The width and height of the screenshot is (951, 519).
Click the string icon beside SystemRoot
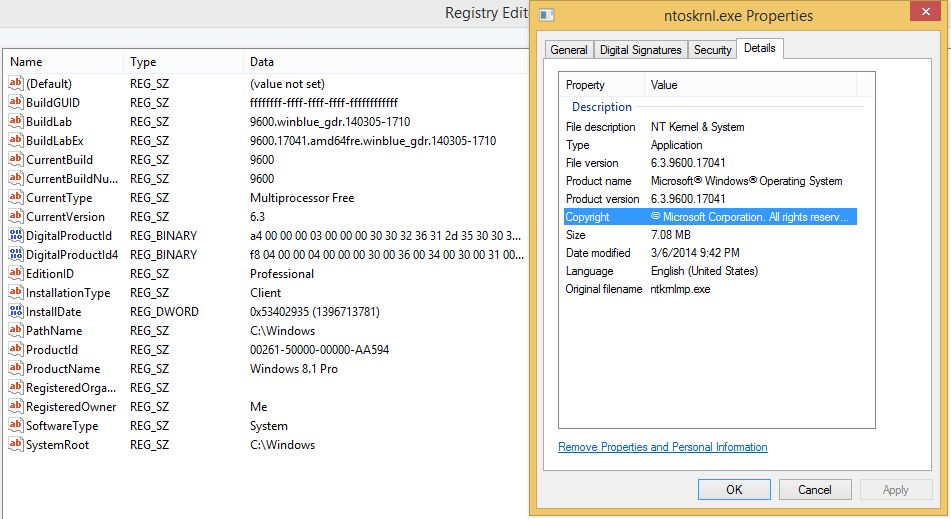coord(16,444)
